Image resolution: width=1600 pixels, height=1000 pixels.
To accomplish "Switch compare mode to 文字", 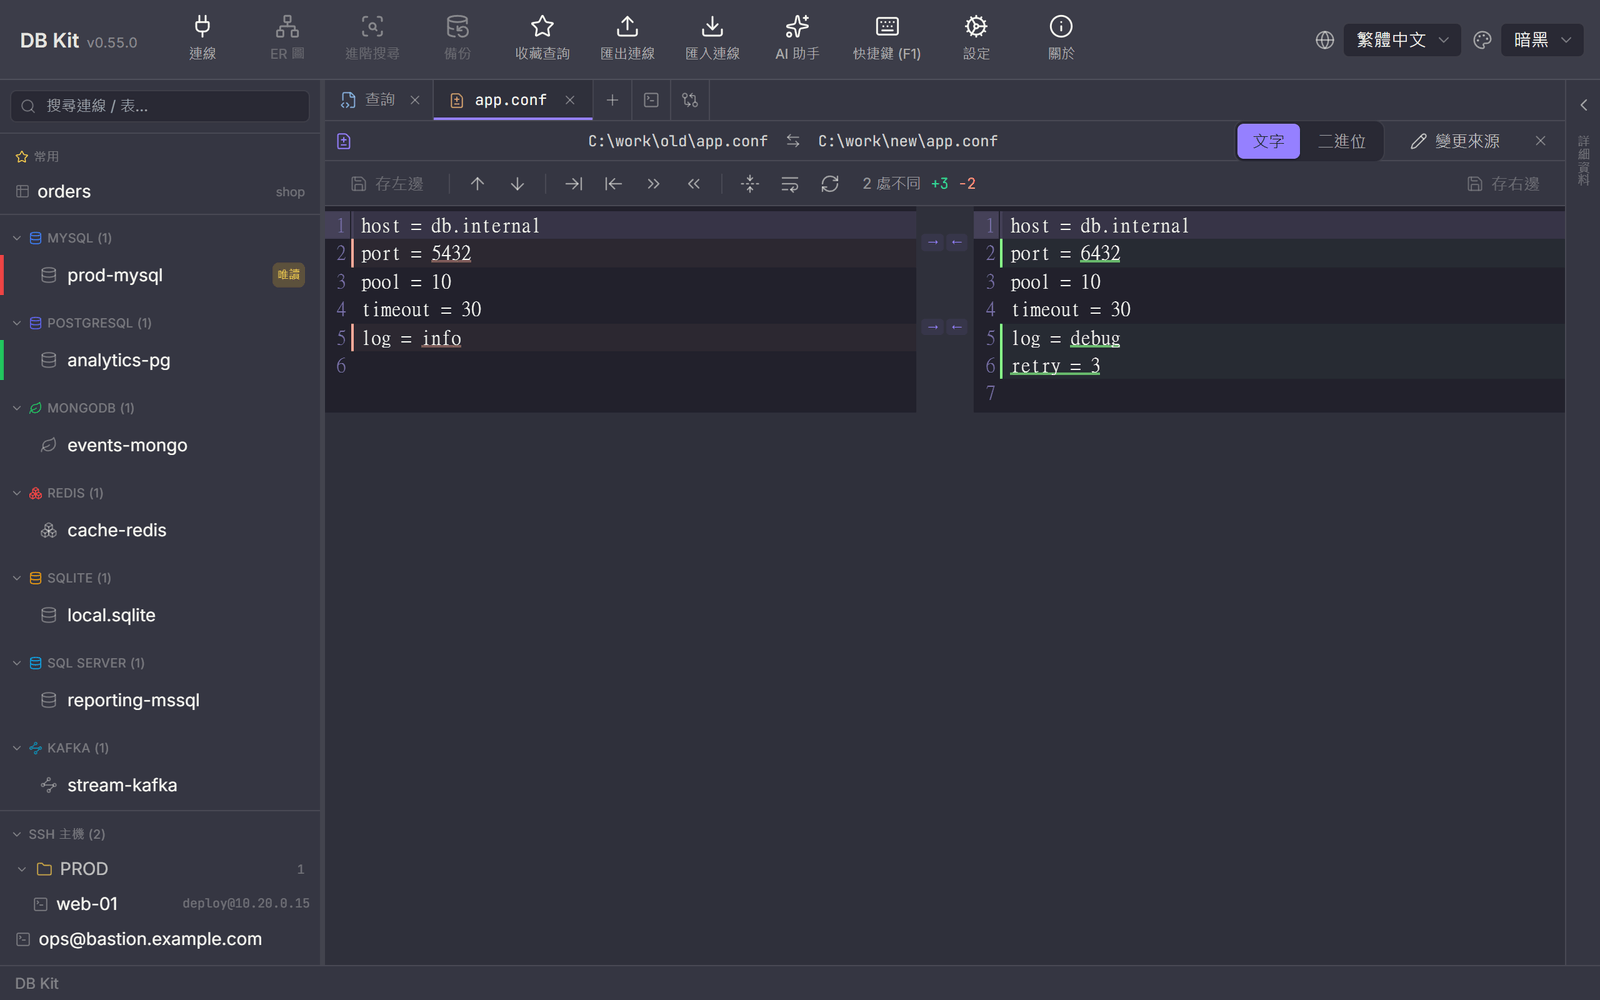I will 1268,141.
